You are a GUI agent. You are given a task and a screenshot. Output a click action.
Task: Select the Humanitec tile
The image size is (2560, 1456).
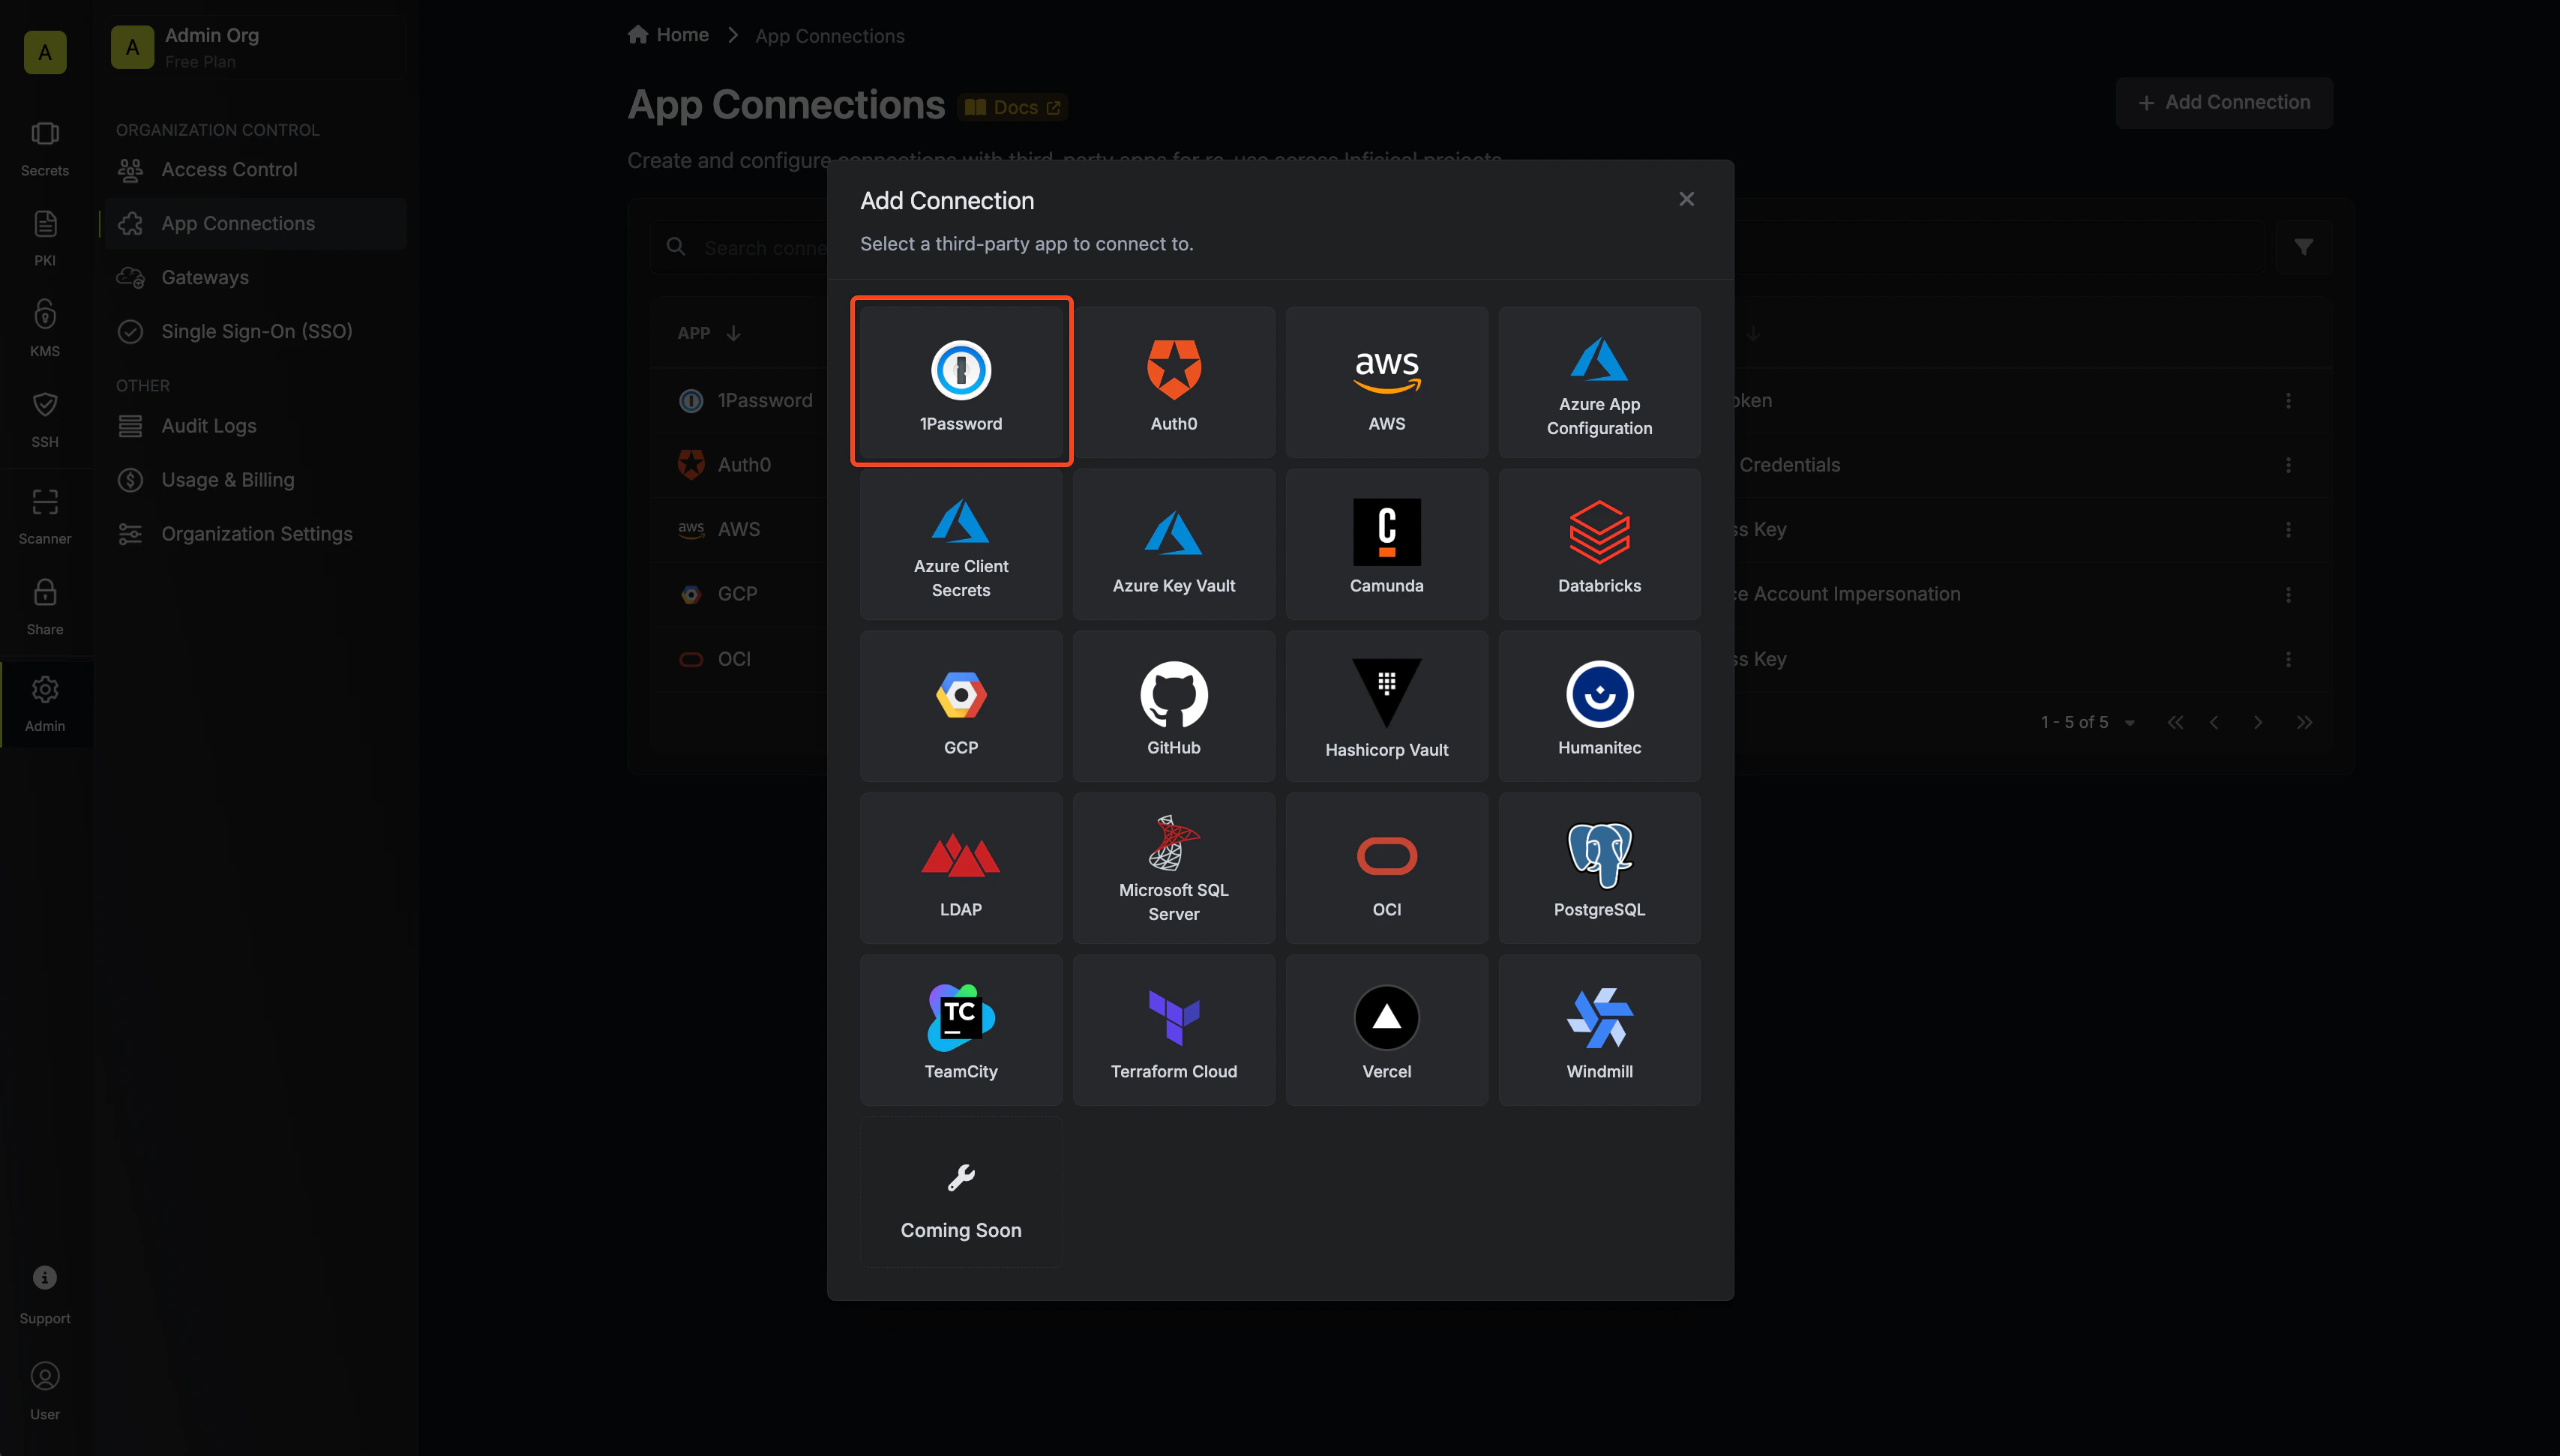pyautogui.click(x=1599, y=705)
